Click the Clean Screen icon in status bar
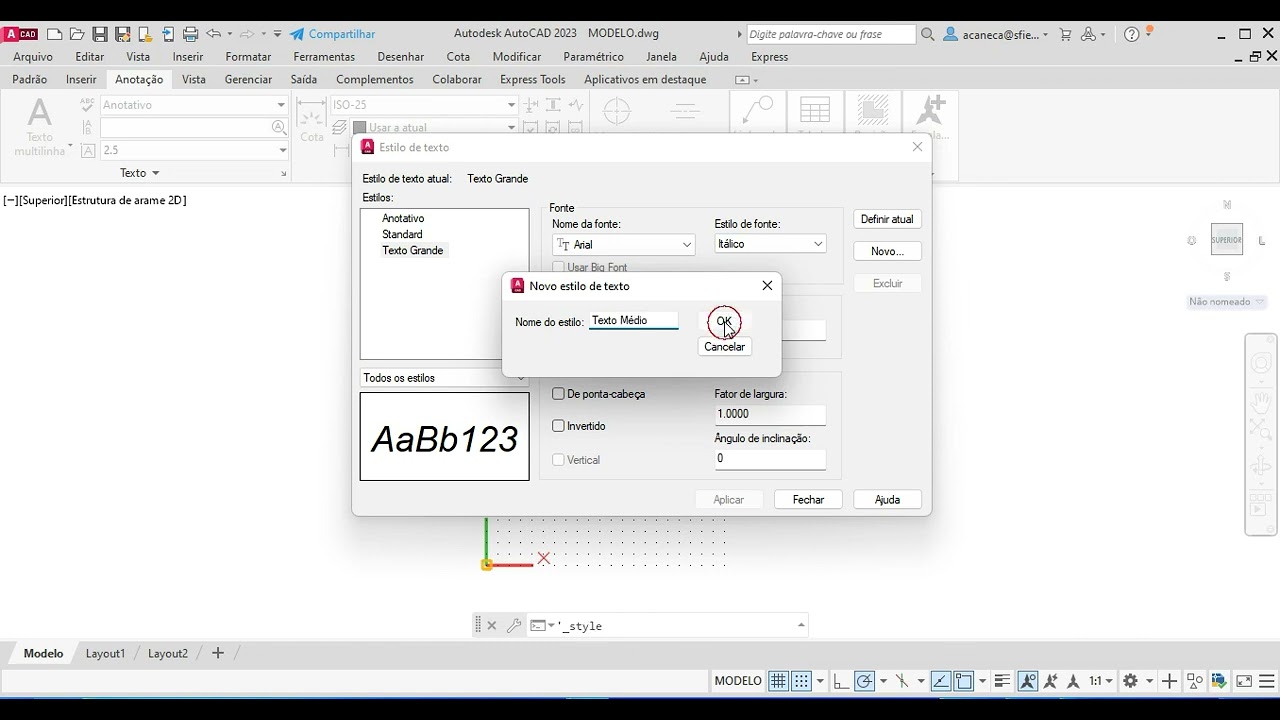Screen dimensions: 1280x720 pos(1244,681)
